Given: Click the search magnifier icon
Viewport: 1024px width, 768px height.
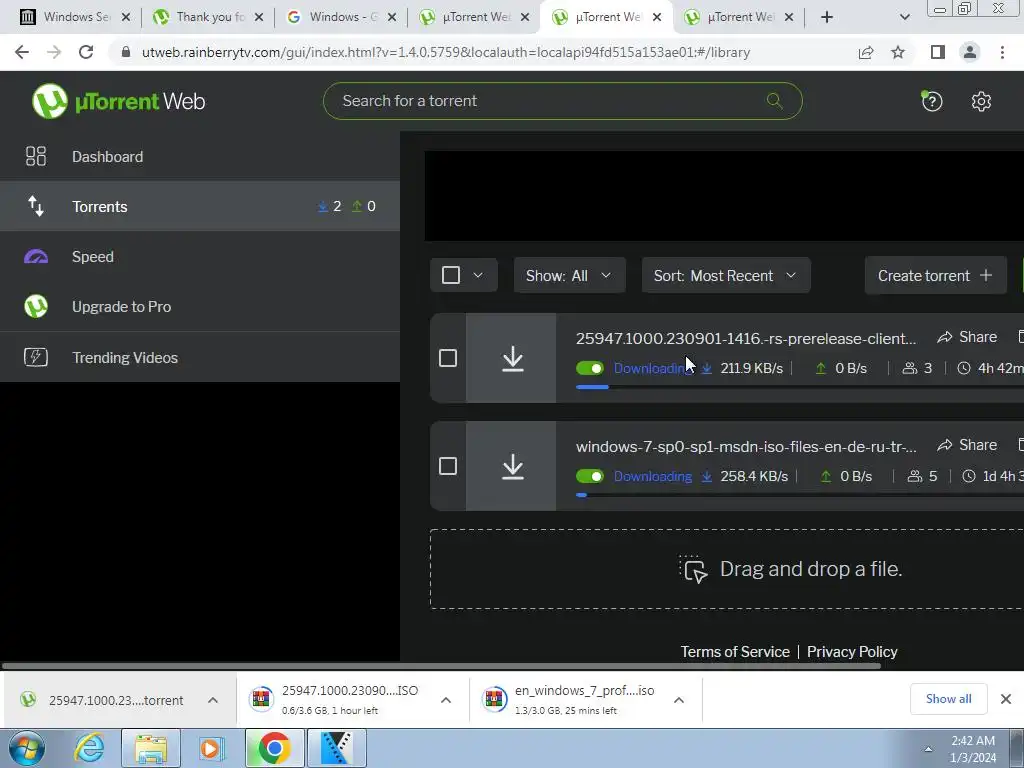Looking at the screenshot, I should point(775,101).
